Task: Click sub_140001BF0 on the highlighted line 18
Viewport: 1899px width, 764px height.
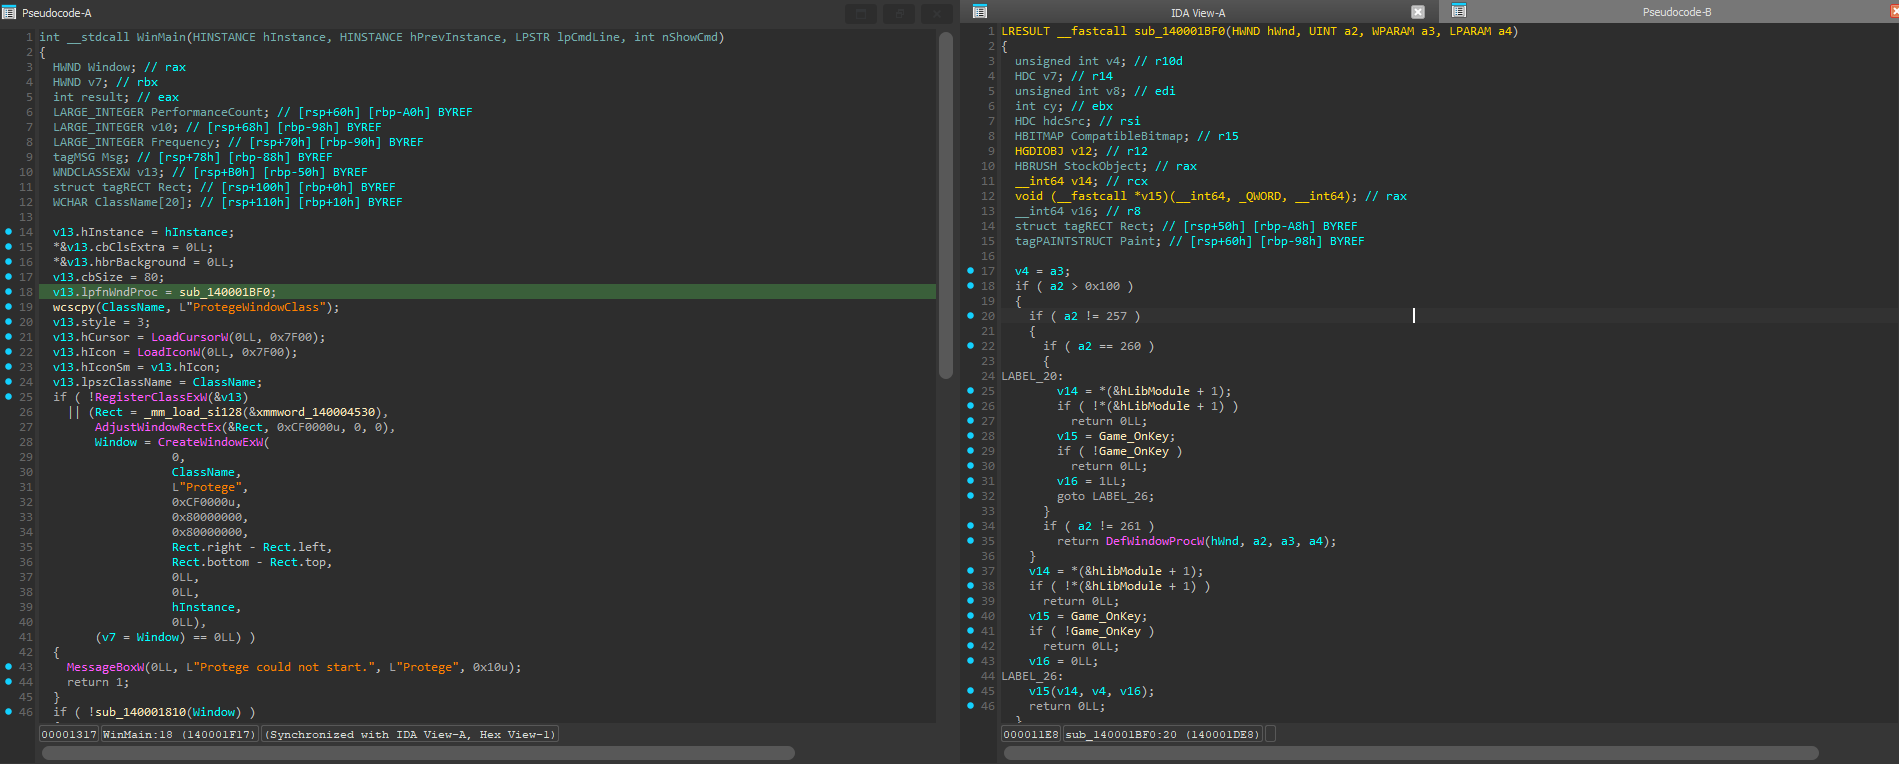Action: (x=224, y=292)
